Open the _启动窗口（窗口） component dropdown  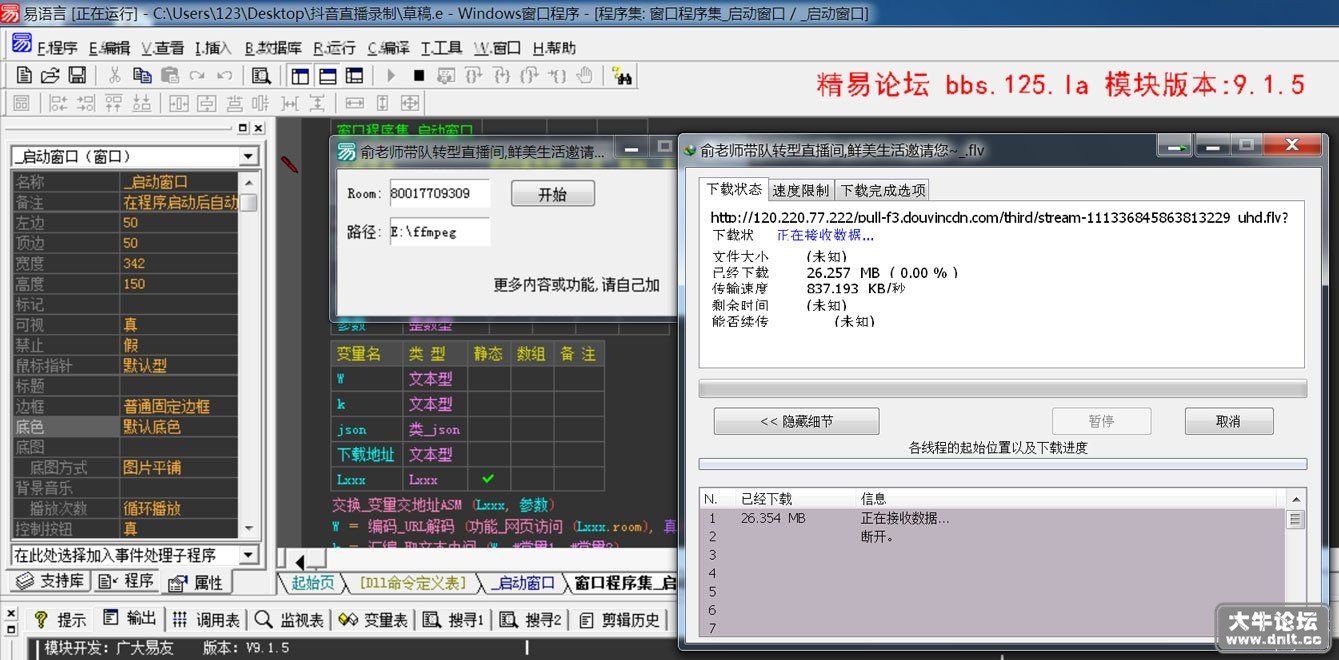pyautogui.click(x=248, y=157)
